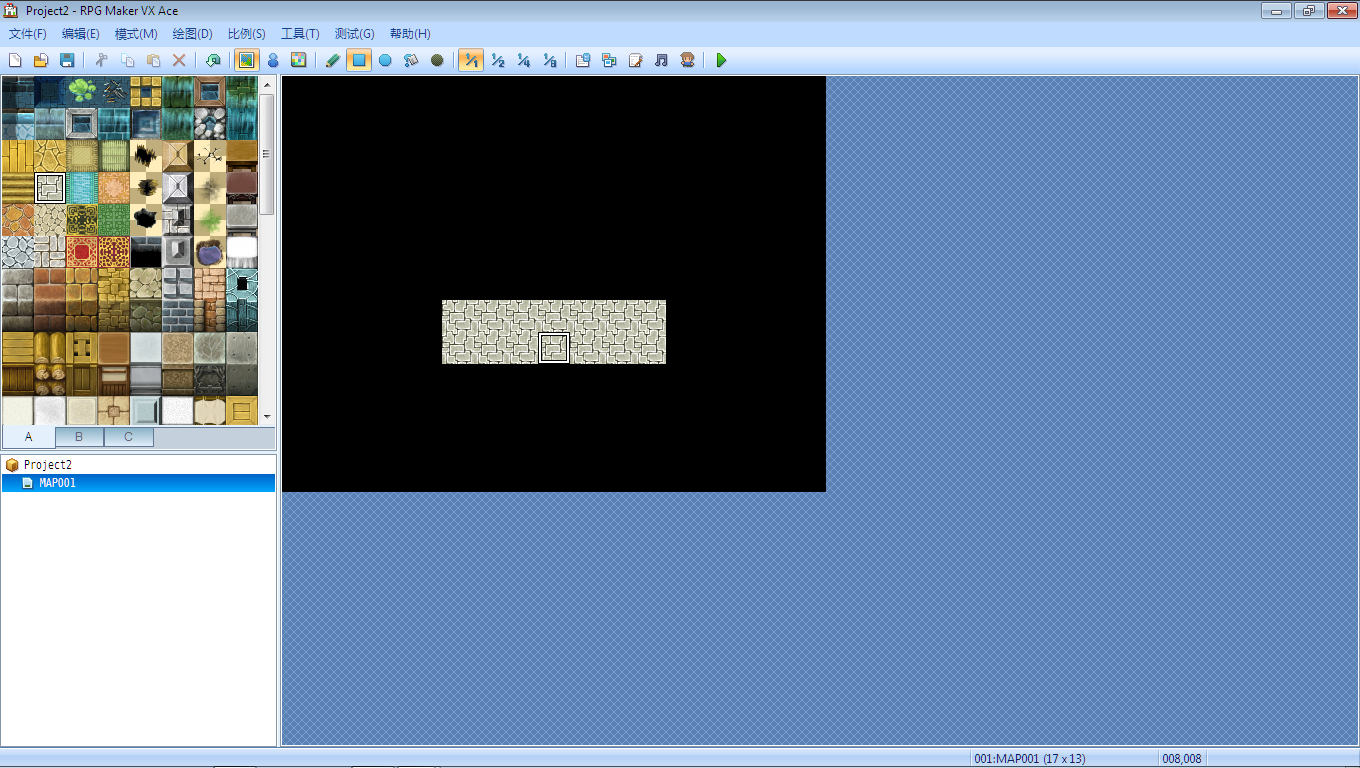Screen dimensions: 1360x768
Task: Select the Shadow Pen tool
Action: tap(437, 61)
